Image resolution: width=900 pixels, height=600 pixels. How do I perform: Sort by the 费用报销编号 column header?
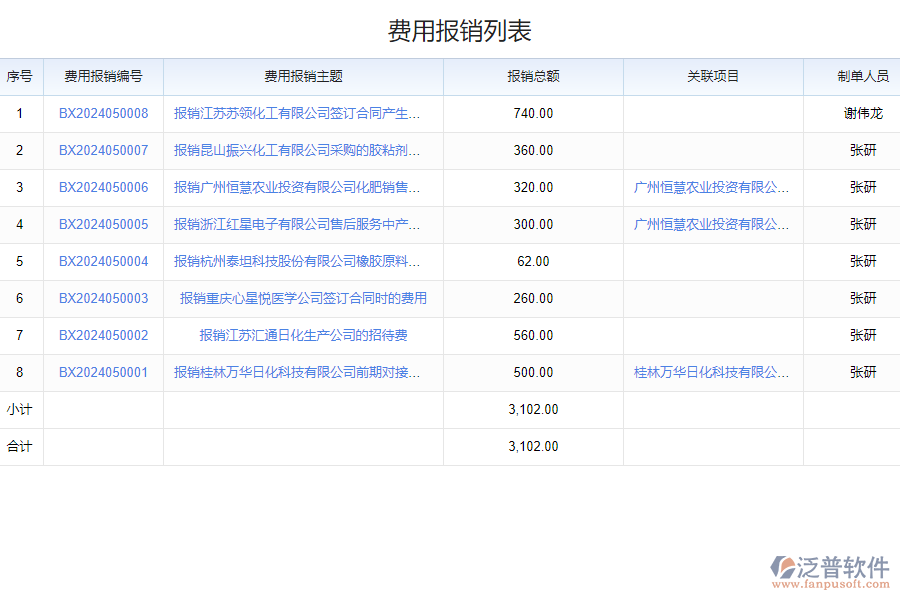click(x=104, y=76)
